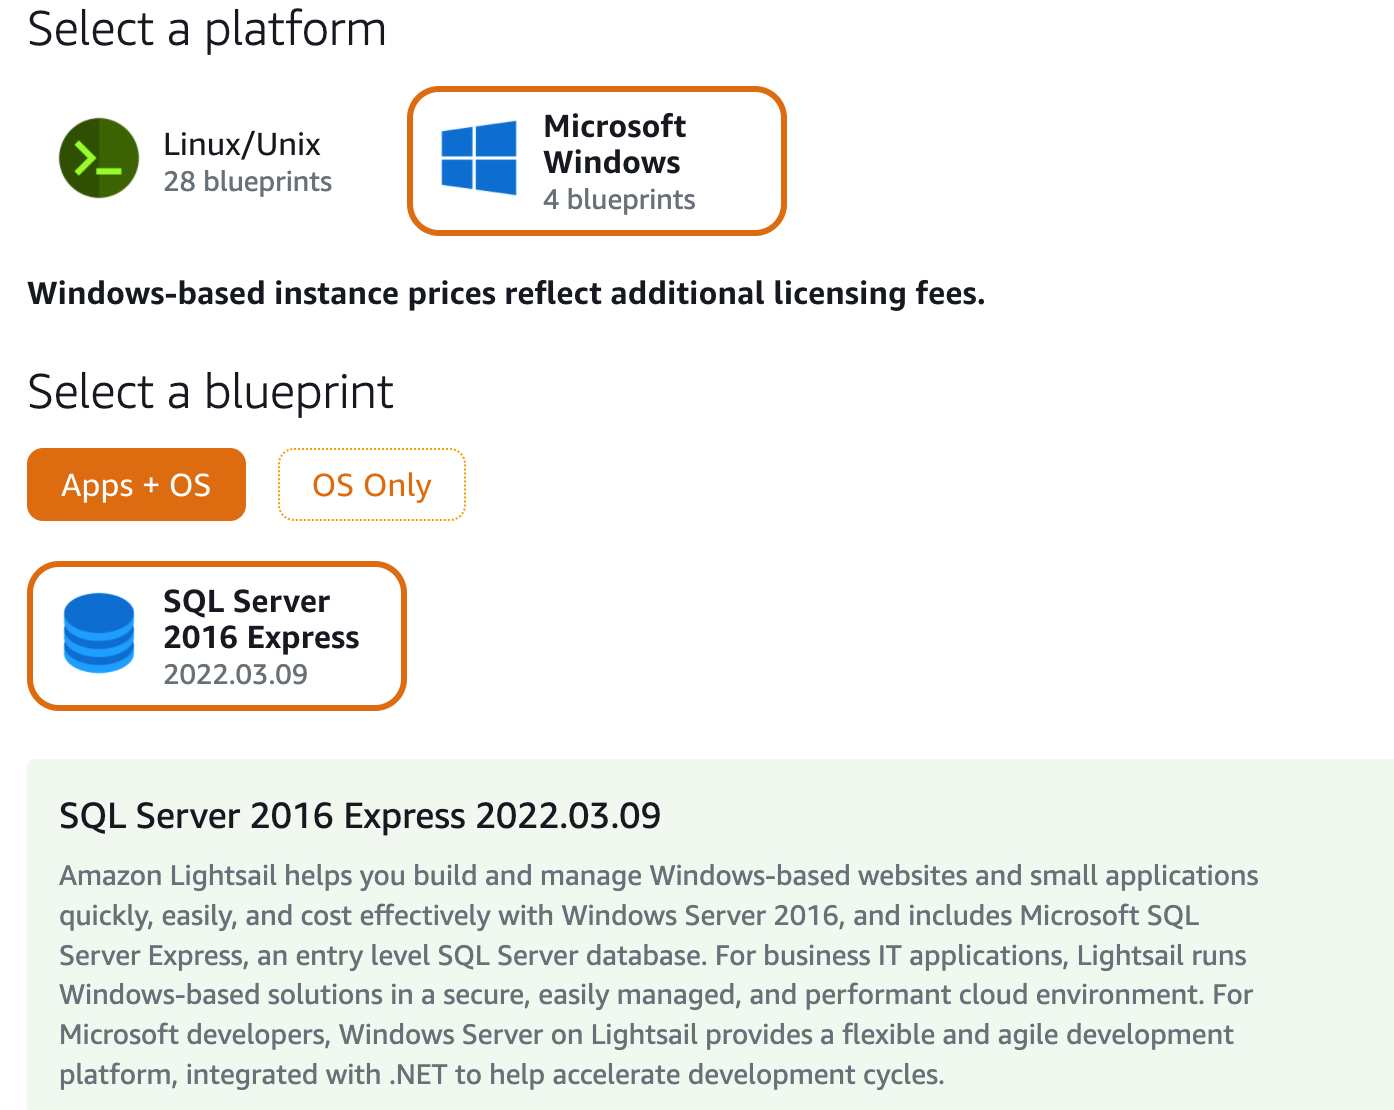This screenshot has width=1394, height=1110.
Task: Click the "SQL Server 2016 Express" bold card title
Action: click(260, 619)
